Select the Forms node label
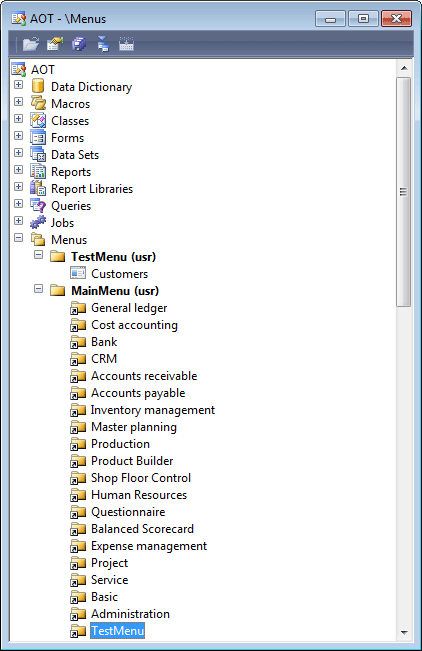This screenshot has height=651, width=422. pyautogui.click(x=67, y=138)
